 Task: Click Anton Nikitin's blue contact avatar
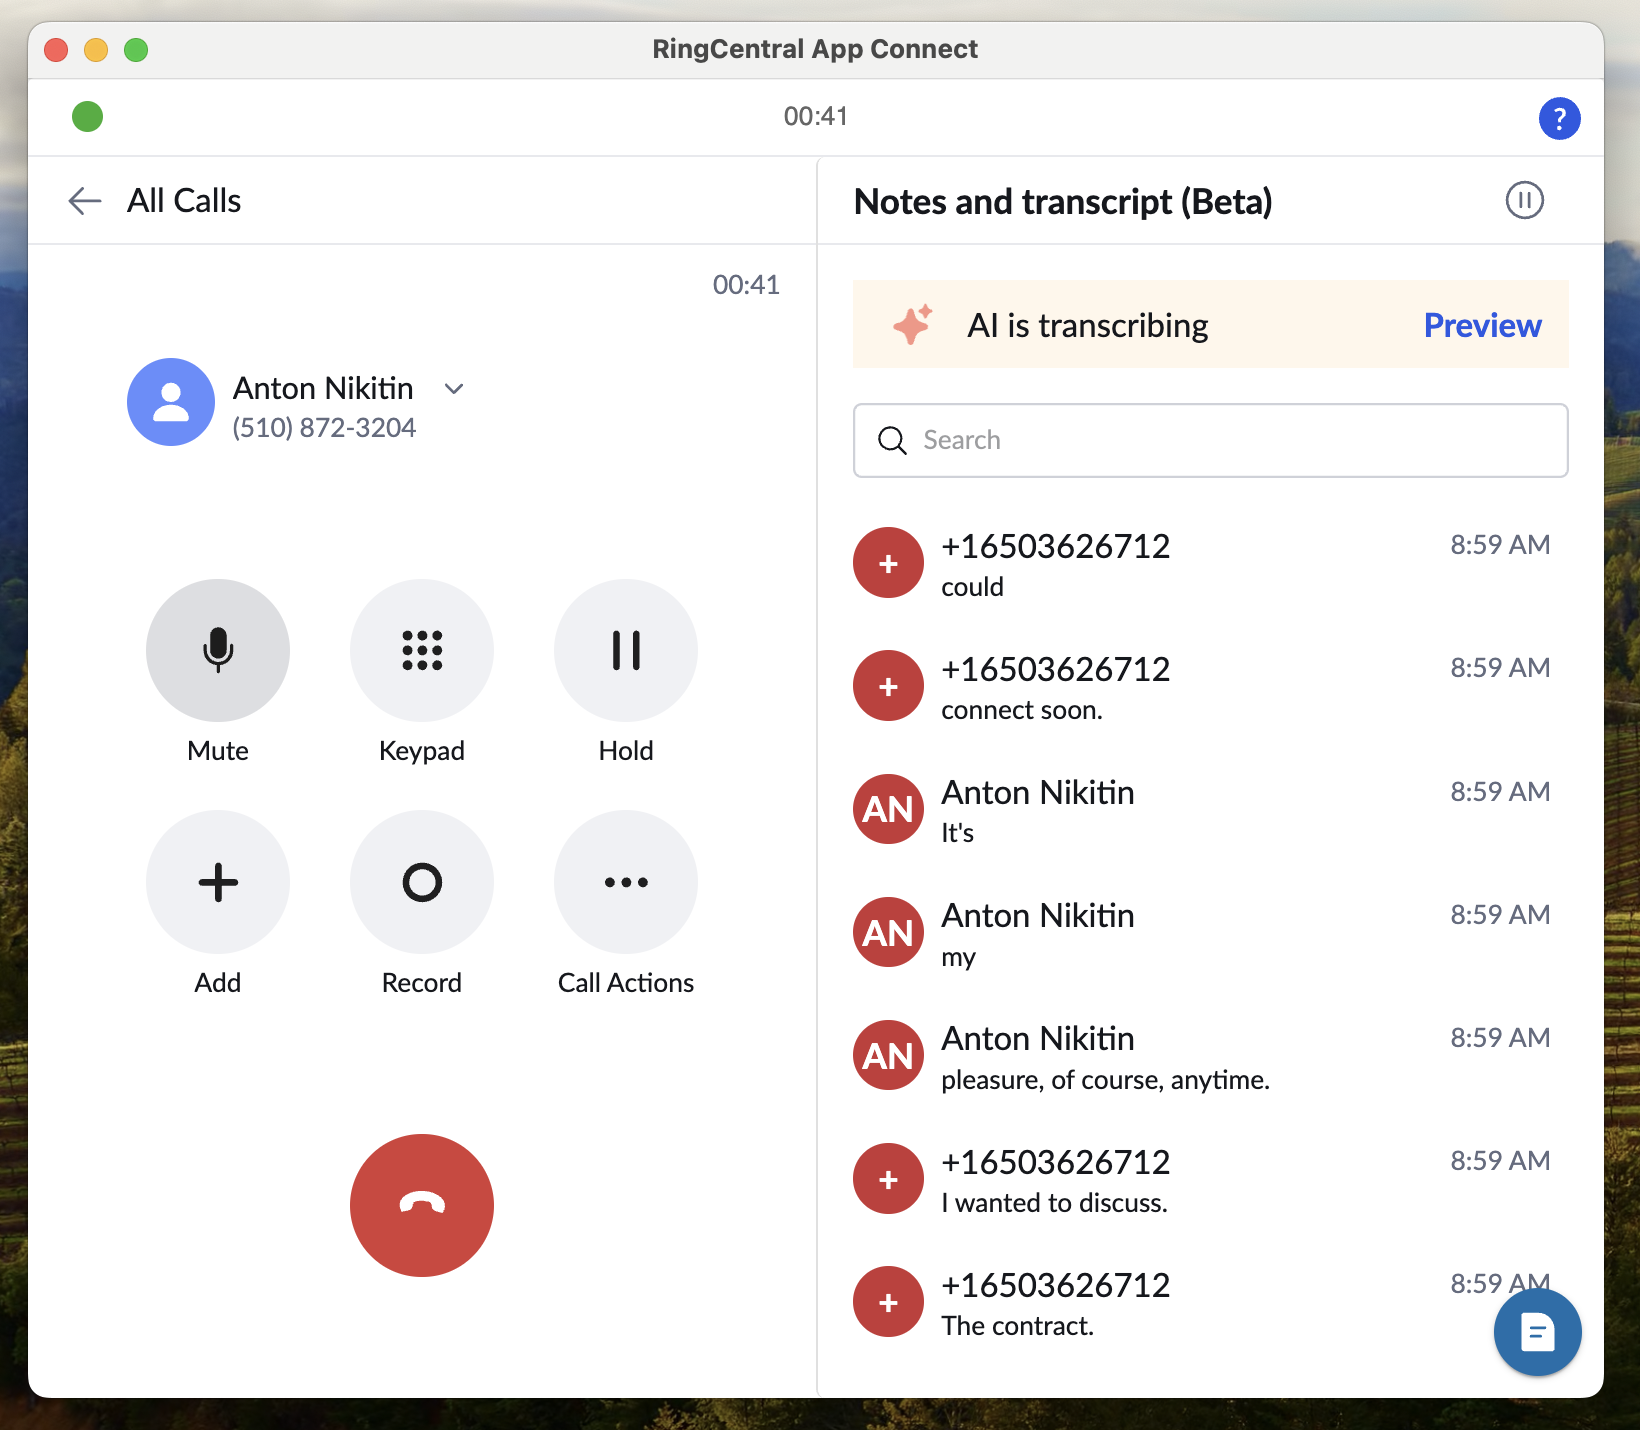point(171,402)
